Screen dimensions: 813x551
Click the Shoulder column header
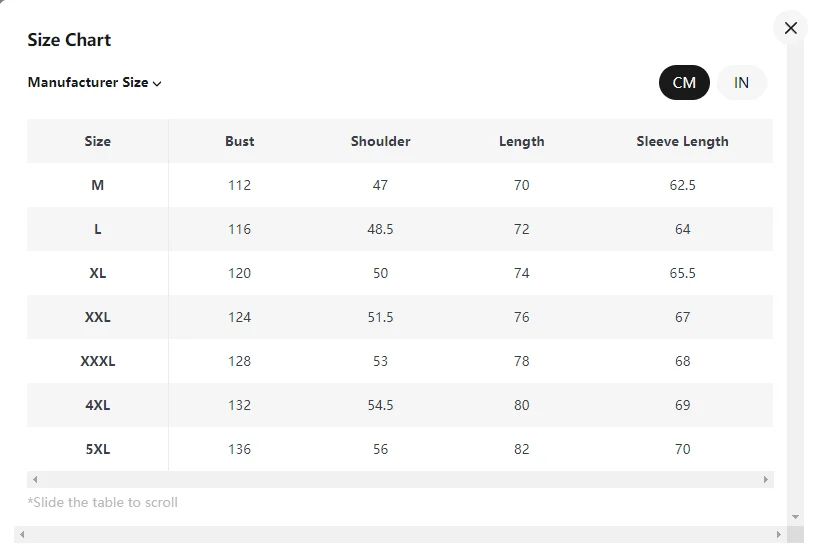(381, 142)
